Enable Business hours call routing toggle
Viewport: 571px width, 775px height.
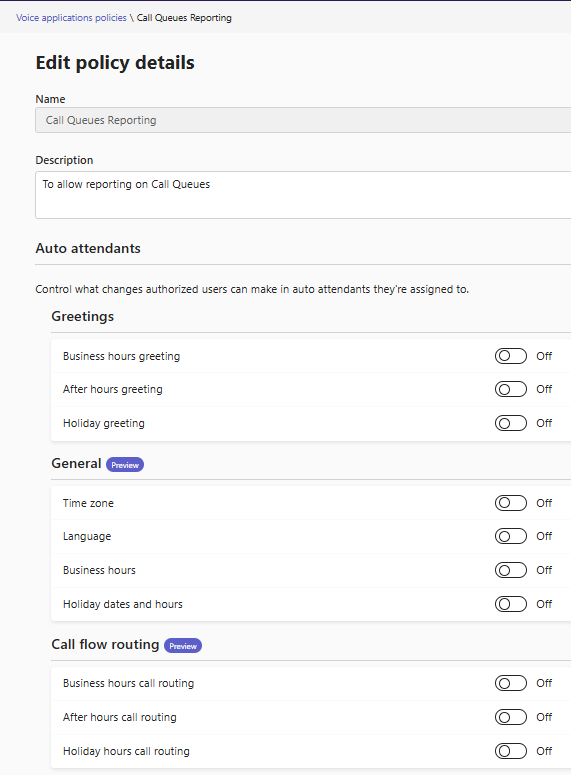click(511, 683)
